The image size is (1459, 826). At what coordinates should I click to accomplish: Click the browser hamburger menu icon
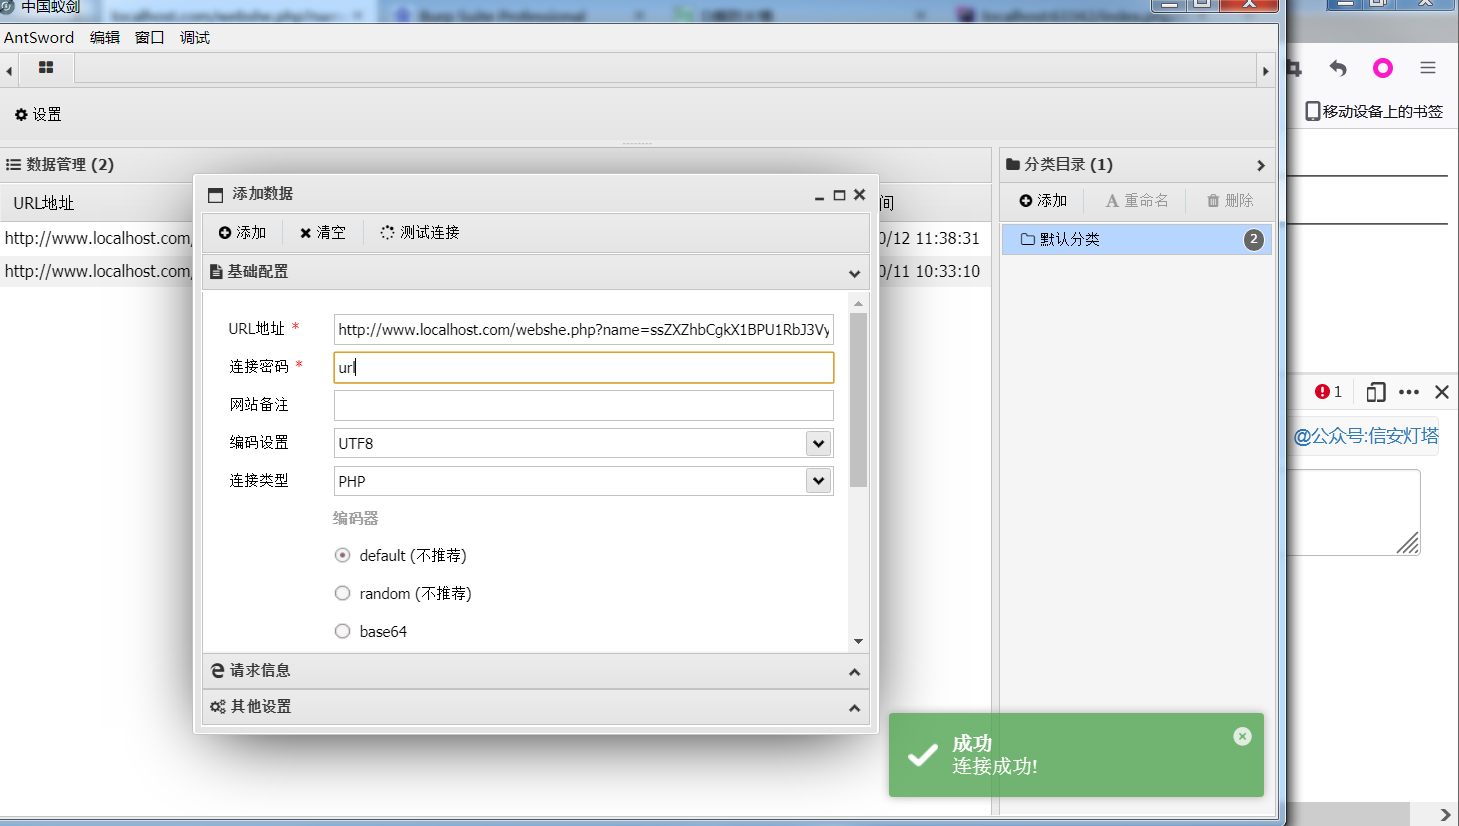[1427, 68]
